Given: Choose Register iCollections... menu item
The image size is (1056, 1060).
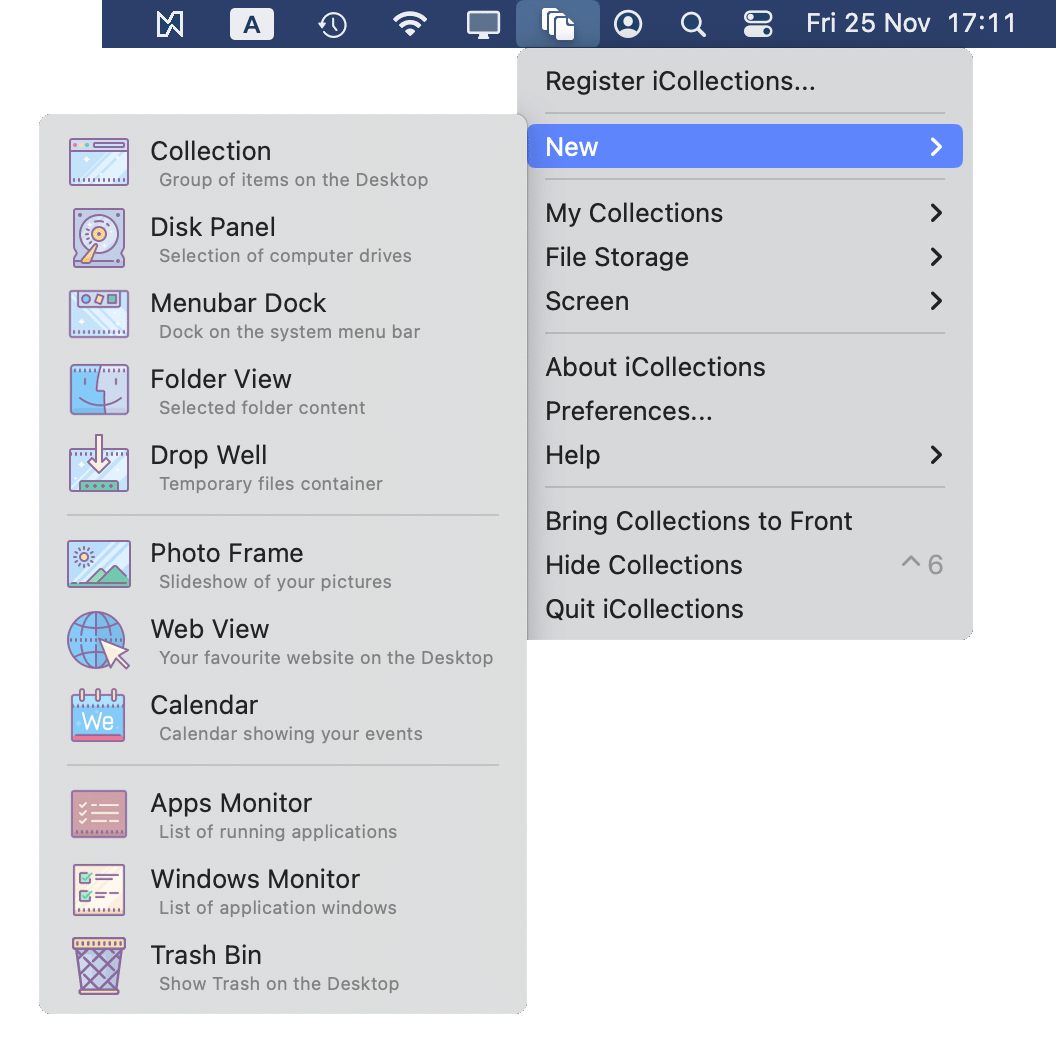Looking at the screenshot, I should 745,81.
